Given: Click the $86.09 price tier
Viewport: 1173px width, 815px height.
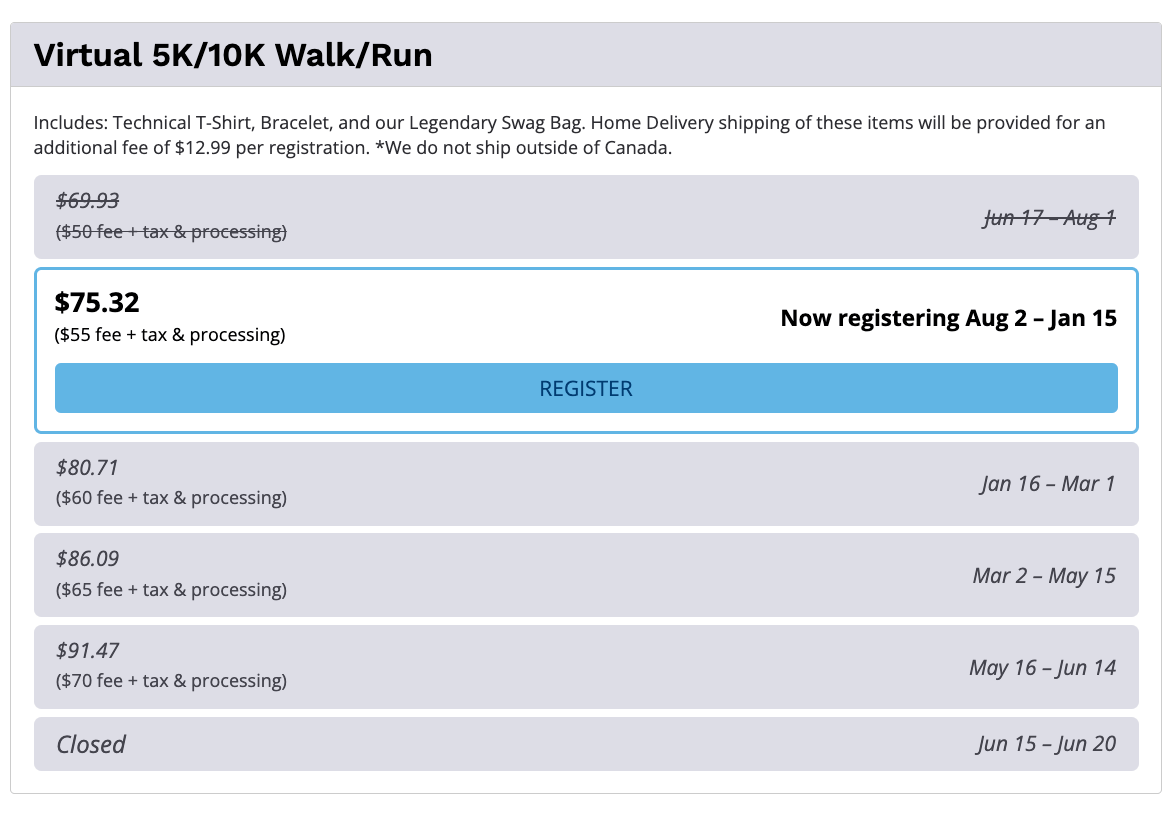Looking at the screenshot, I should (x=88, y=559).
